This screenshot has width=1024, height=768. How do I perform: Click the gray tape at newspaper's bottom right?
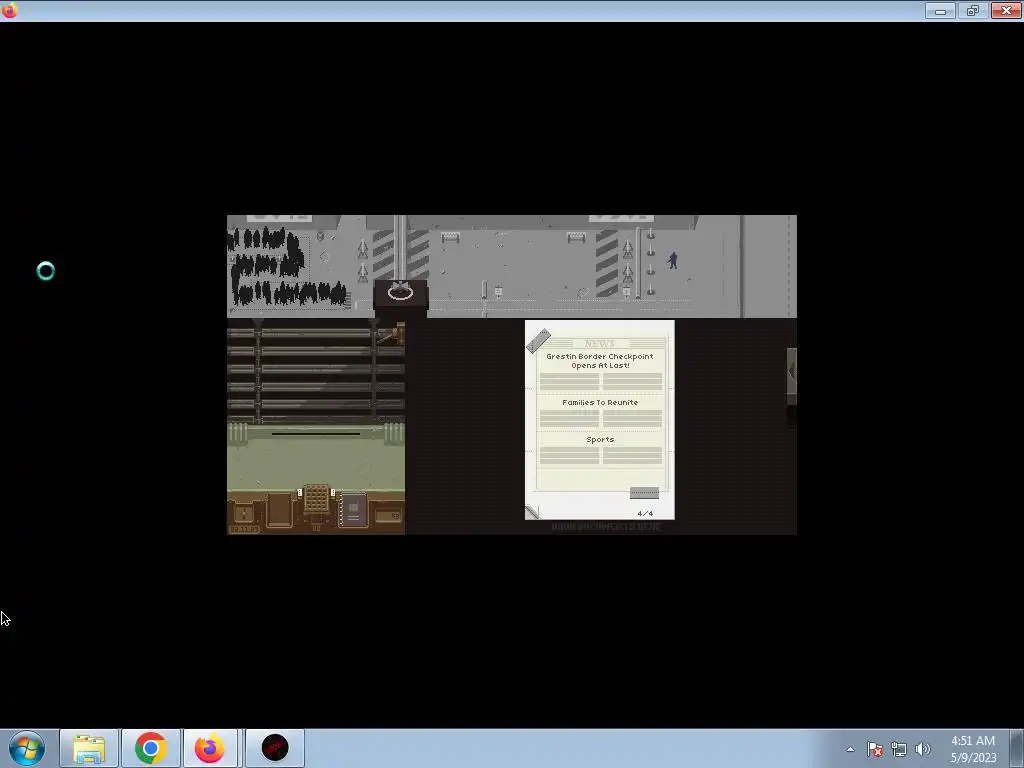coord(644,493)
